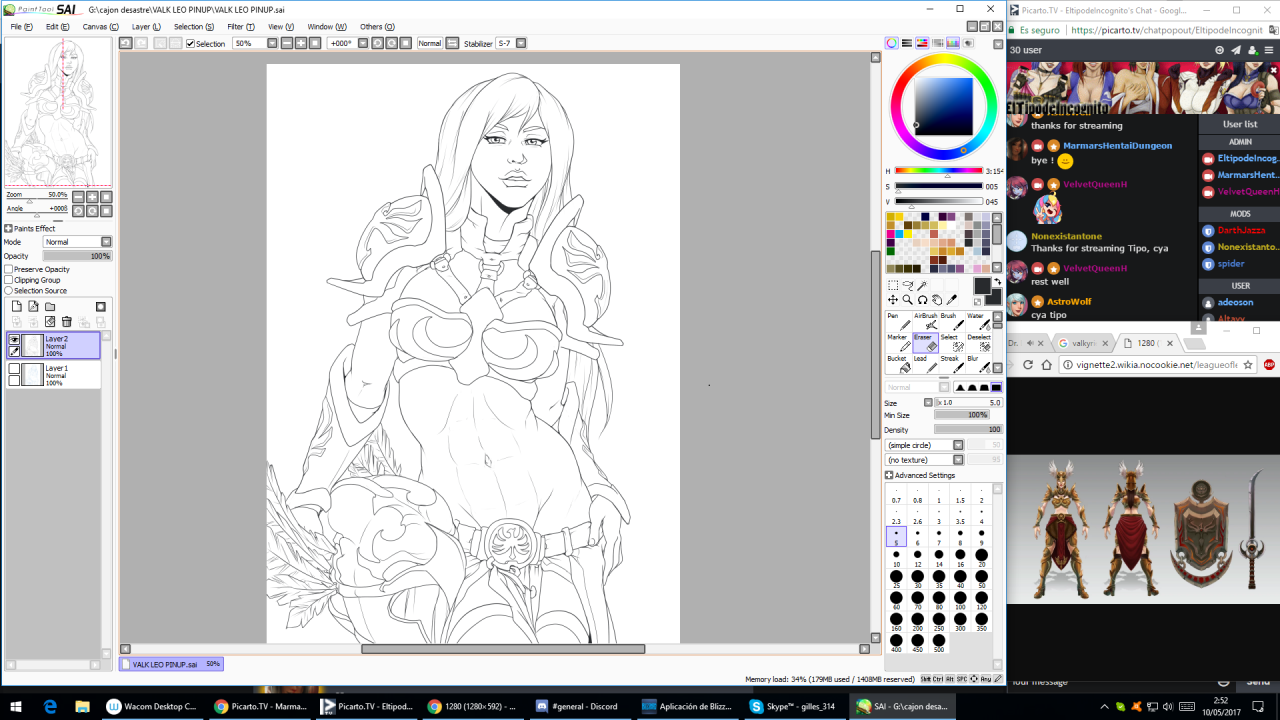
Task: Enable Preserve Opacity
Action: [9, 269]
